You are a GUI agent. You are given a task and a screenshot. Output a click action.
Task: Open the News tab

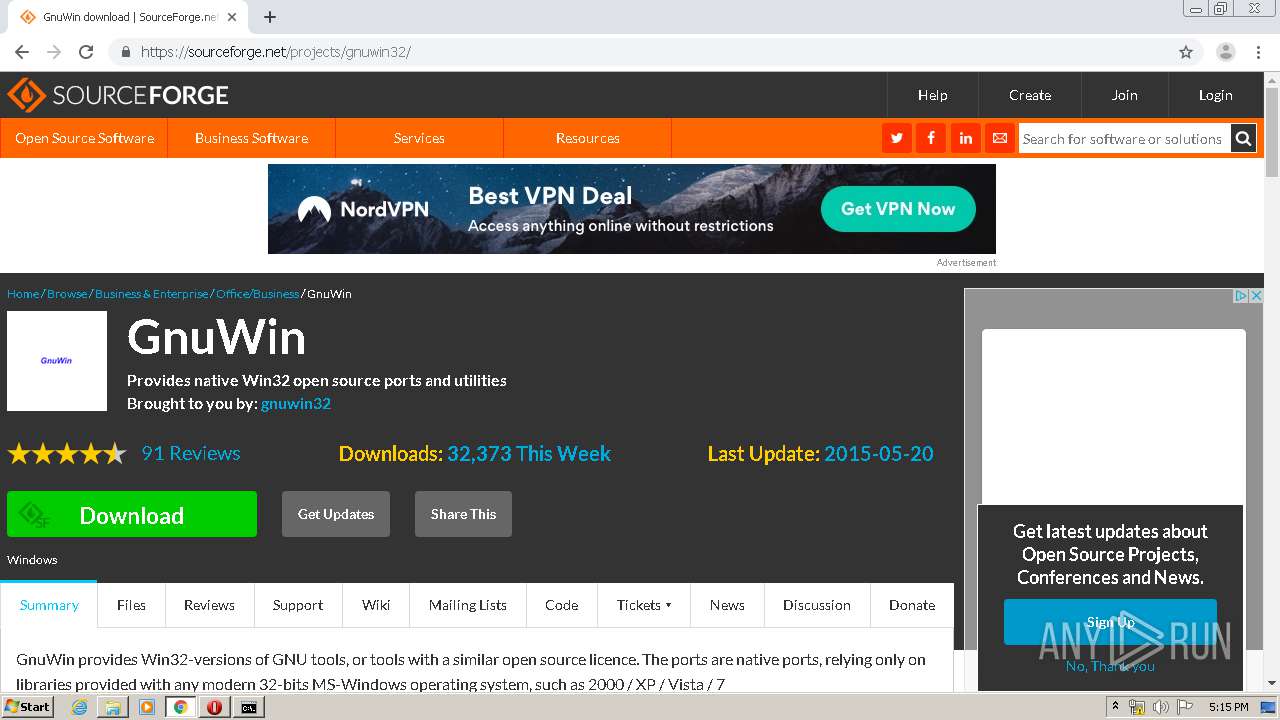(727, 605)
